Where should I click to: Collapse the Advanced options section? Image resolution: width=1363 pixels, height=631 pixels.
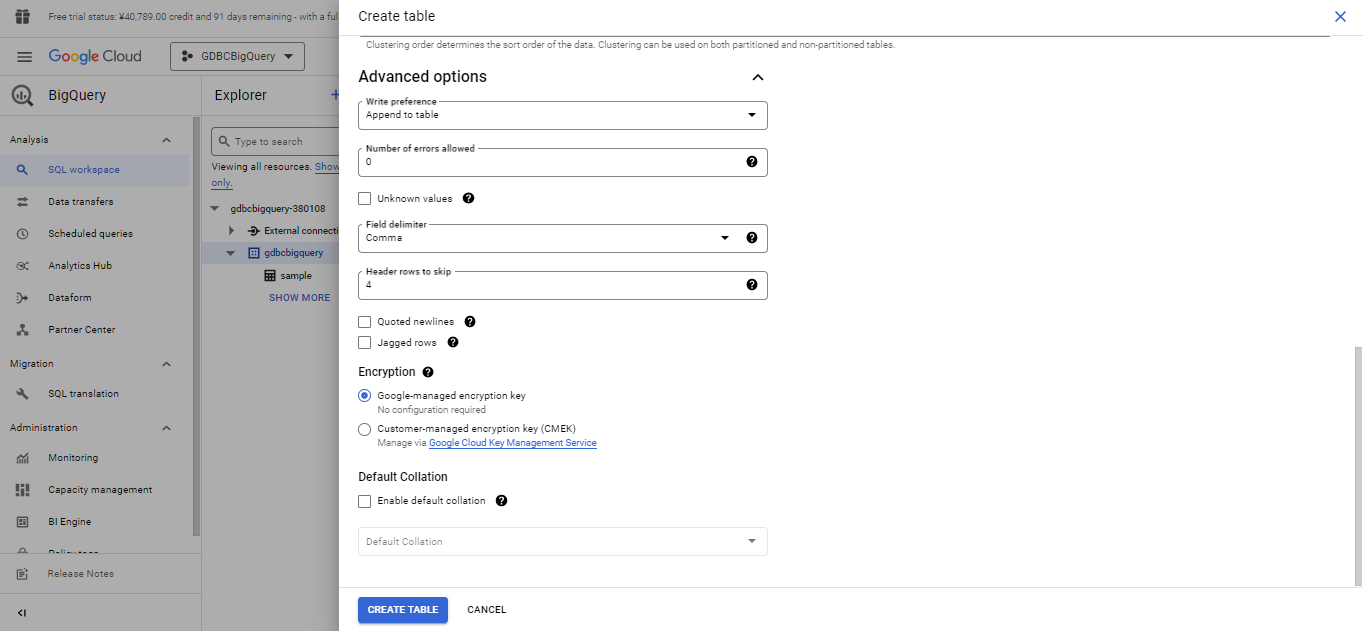pos(757,77)
